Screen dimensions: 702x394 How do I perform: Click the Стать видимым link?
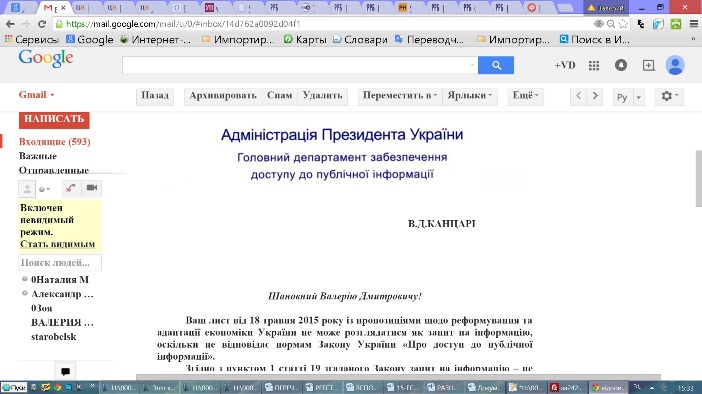(57, 244)
